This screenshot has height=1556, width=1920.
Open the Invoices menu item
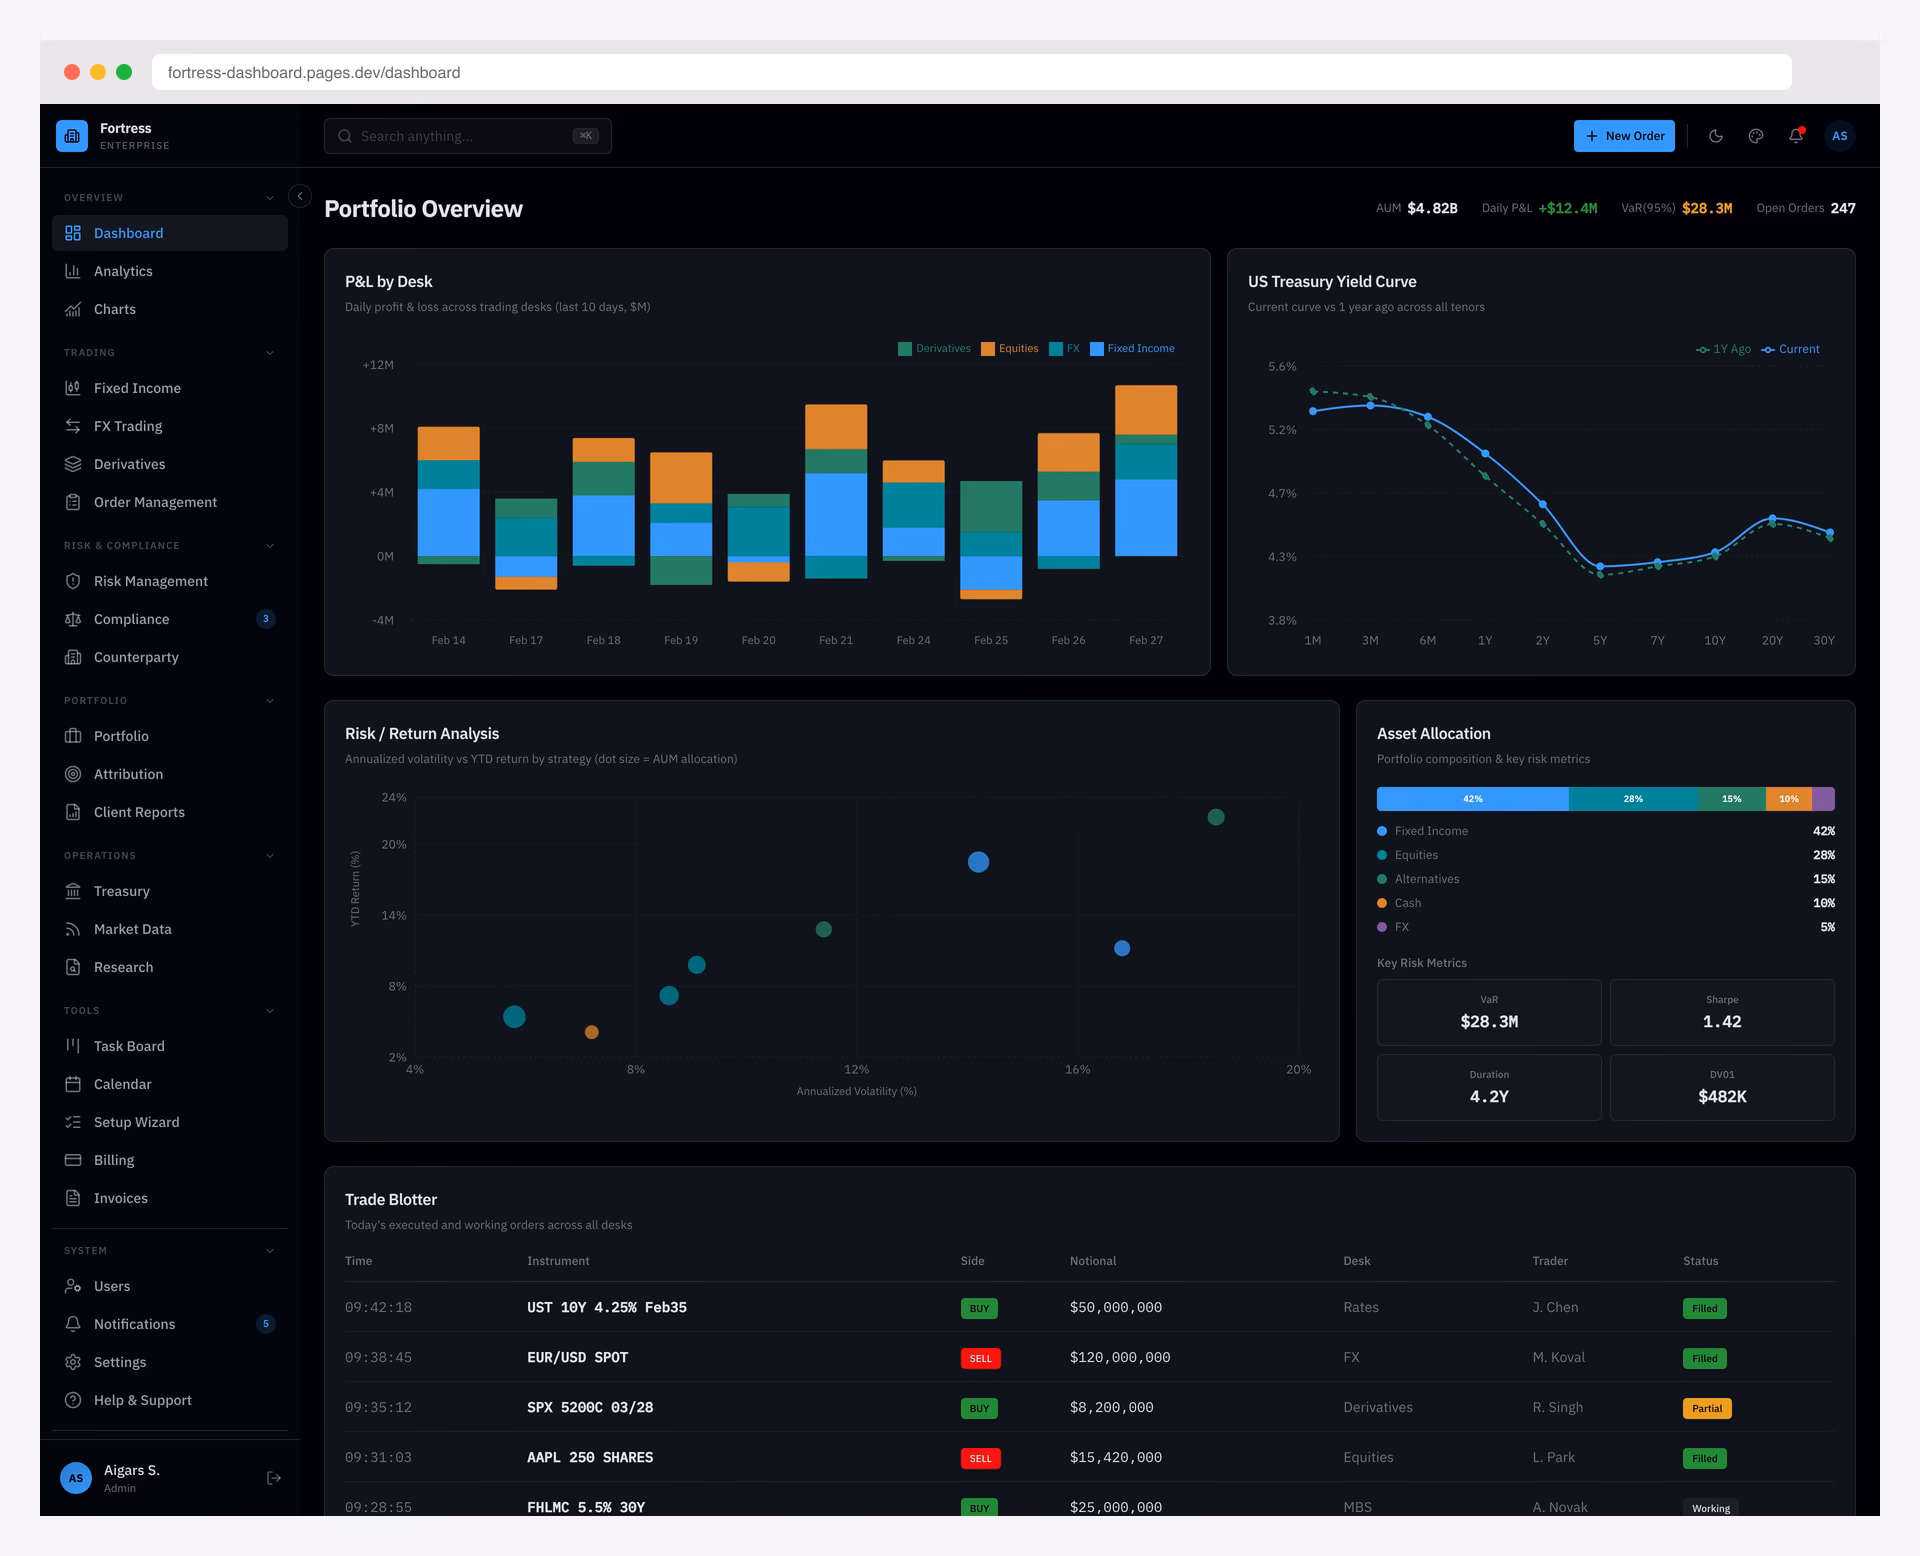tap(170, 1198)
